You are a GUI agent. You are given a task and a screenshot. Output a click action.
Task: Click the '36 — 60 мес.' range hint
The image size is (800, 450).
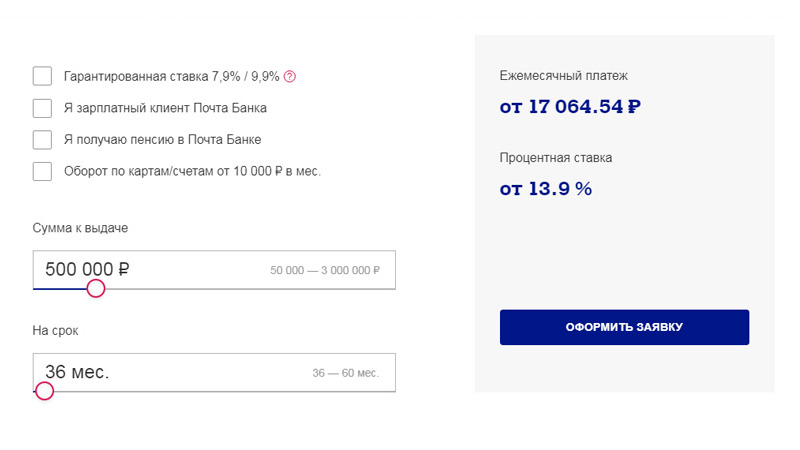(345, 373)
